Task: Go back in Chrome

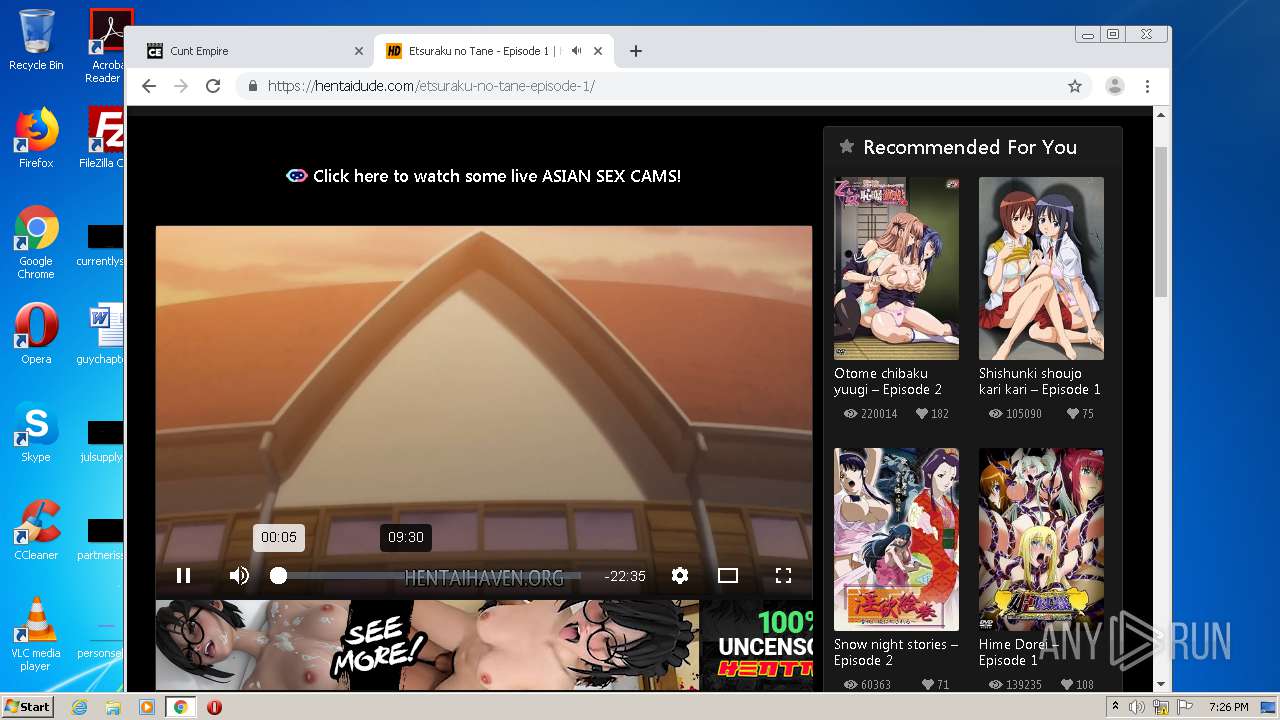Action: [149, 86]
